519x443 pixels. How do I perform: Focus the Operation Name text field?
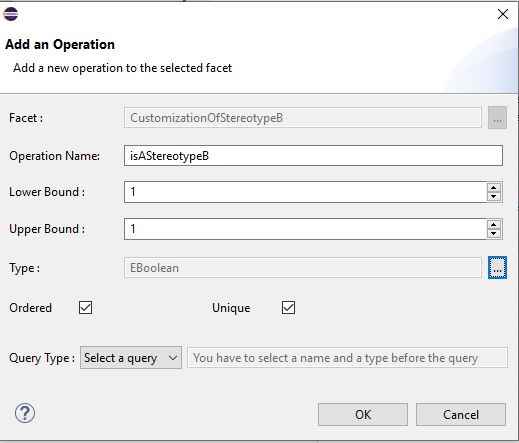click(313, 156)
